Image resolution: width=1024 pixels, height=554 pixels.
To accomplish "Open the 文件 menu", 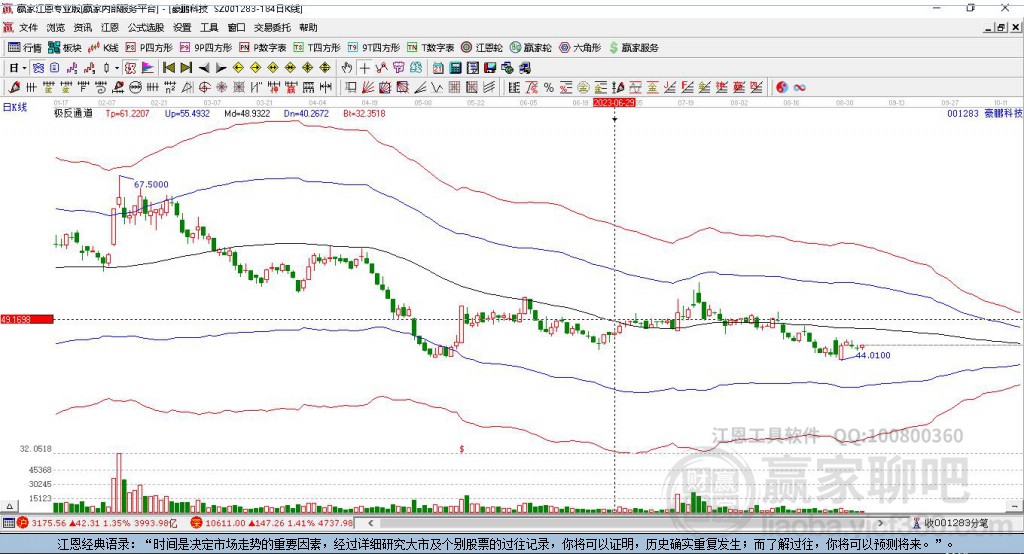I will pos(28,27).
